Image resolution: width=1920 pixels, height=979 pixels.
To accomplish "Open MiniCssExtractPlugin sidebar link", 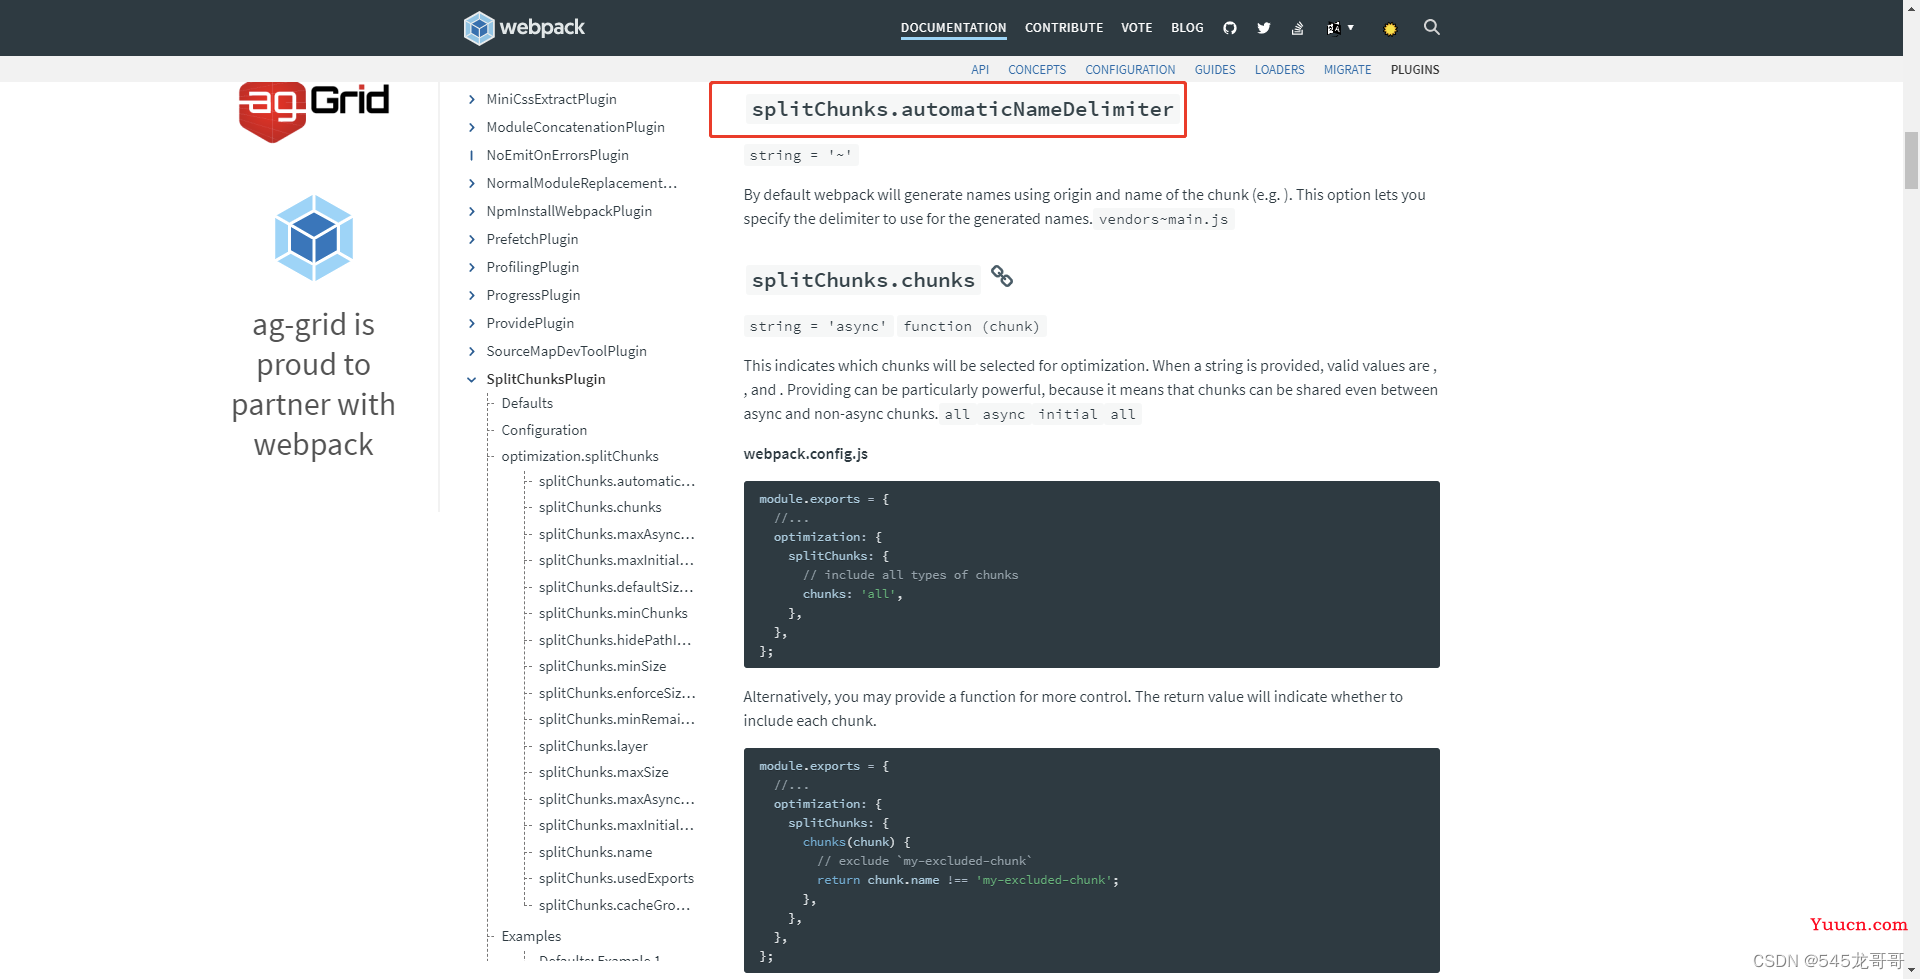I will tap(551, 99).
